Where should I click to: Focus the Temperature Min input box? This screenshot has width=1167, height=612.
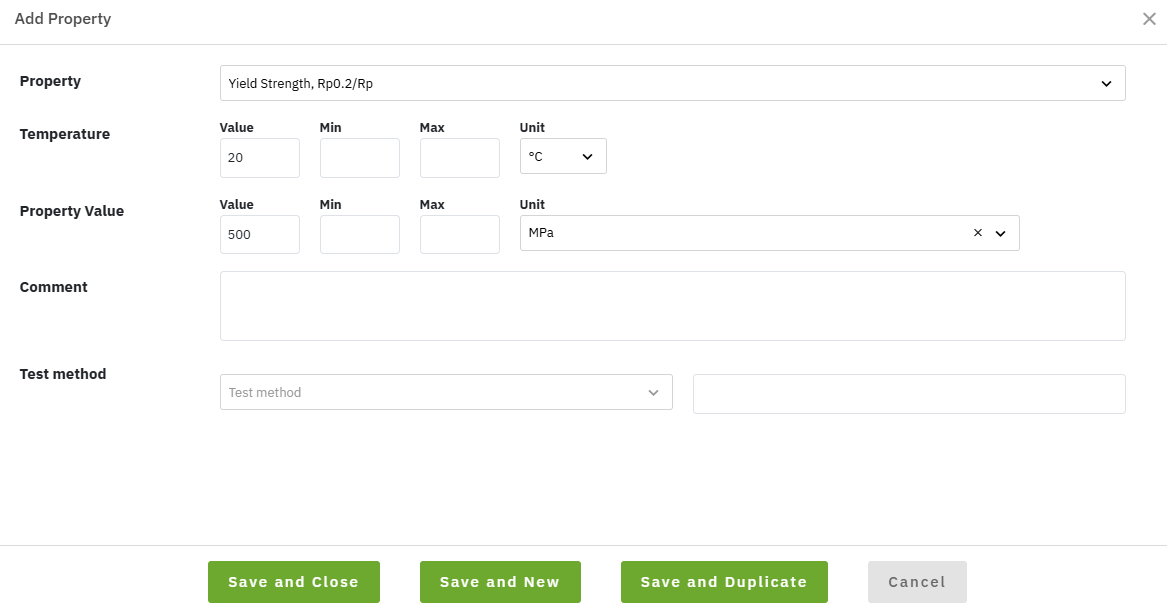pos(359,158)
